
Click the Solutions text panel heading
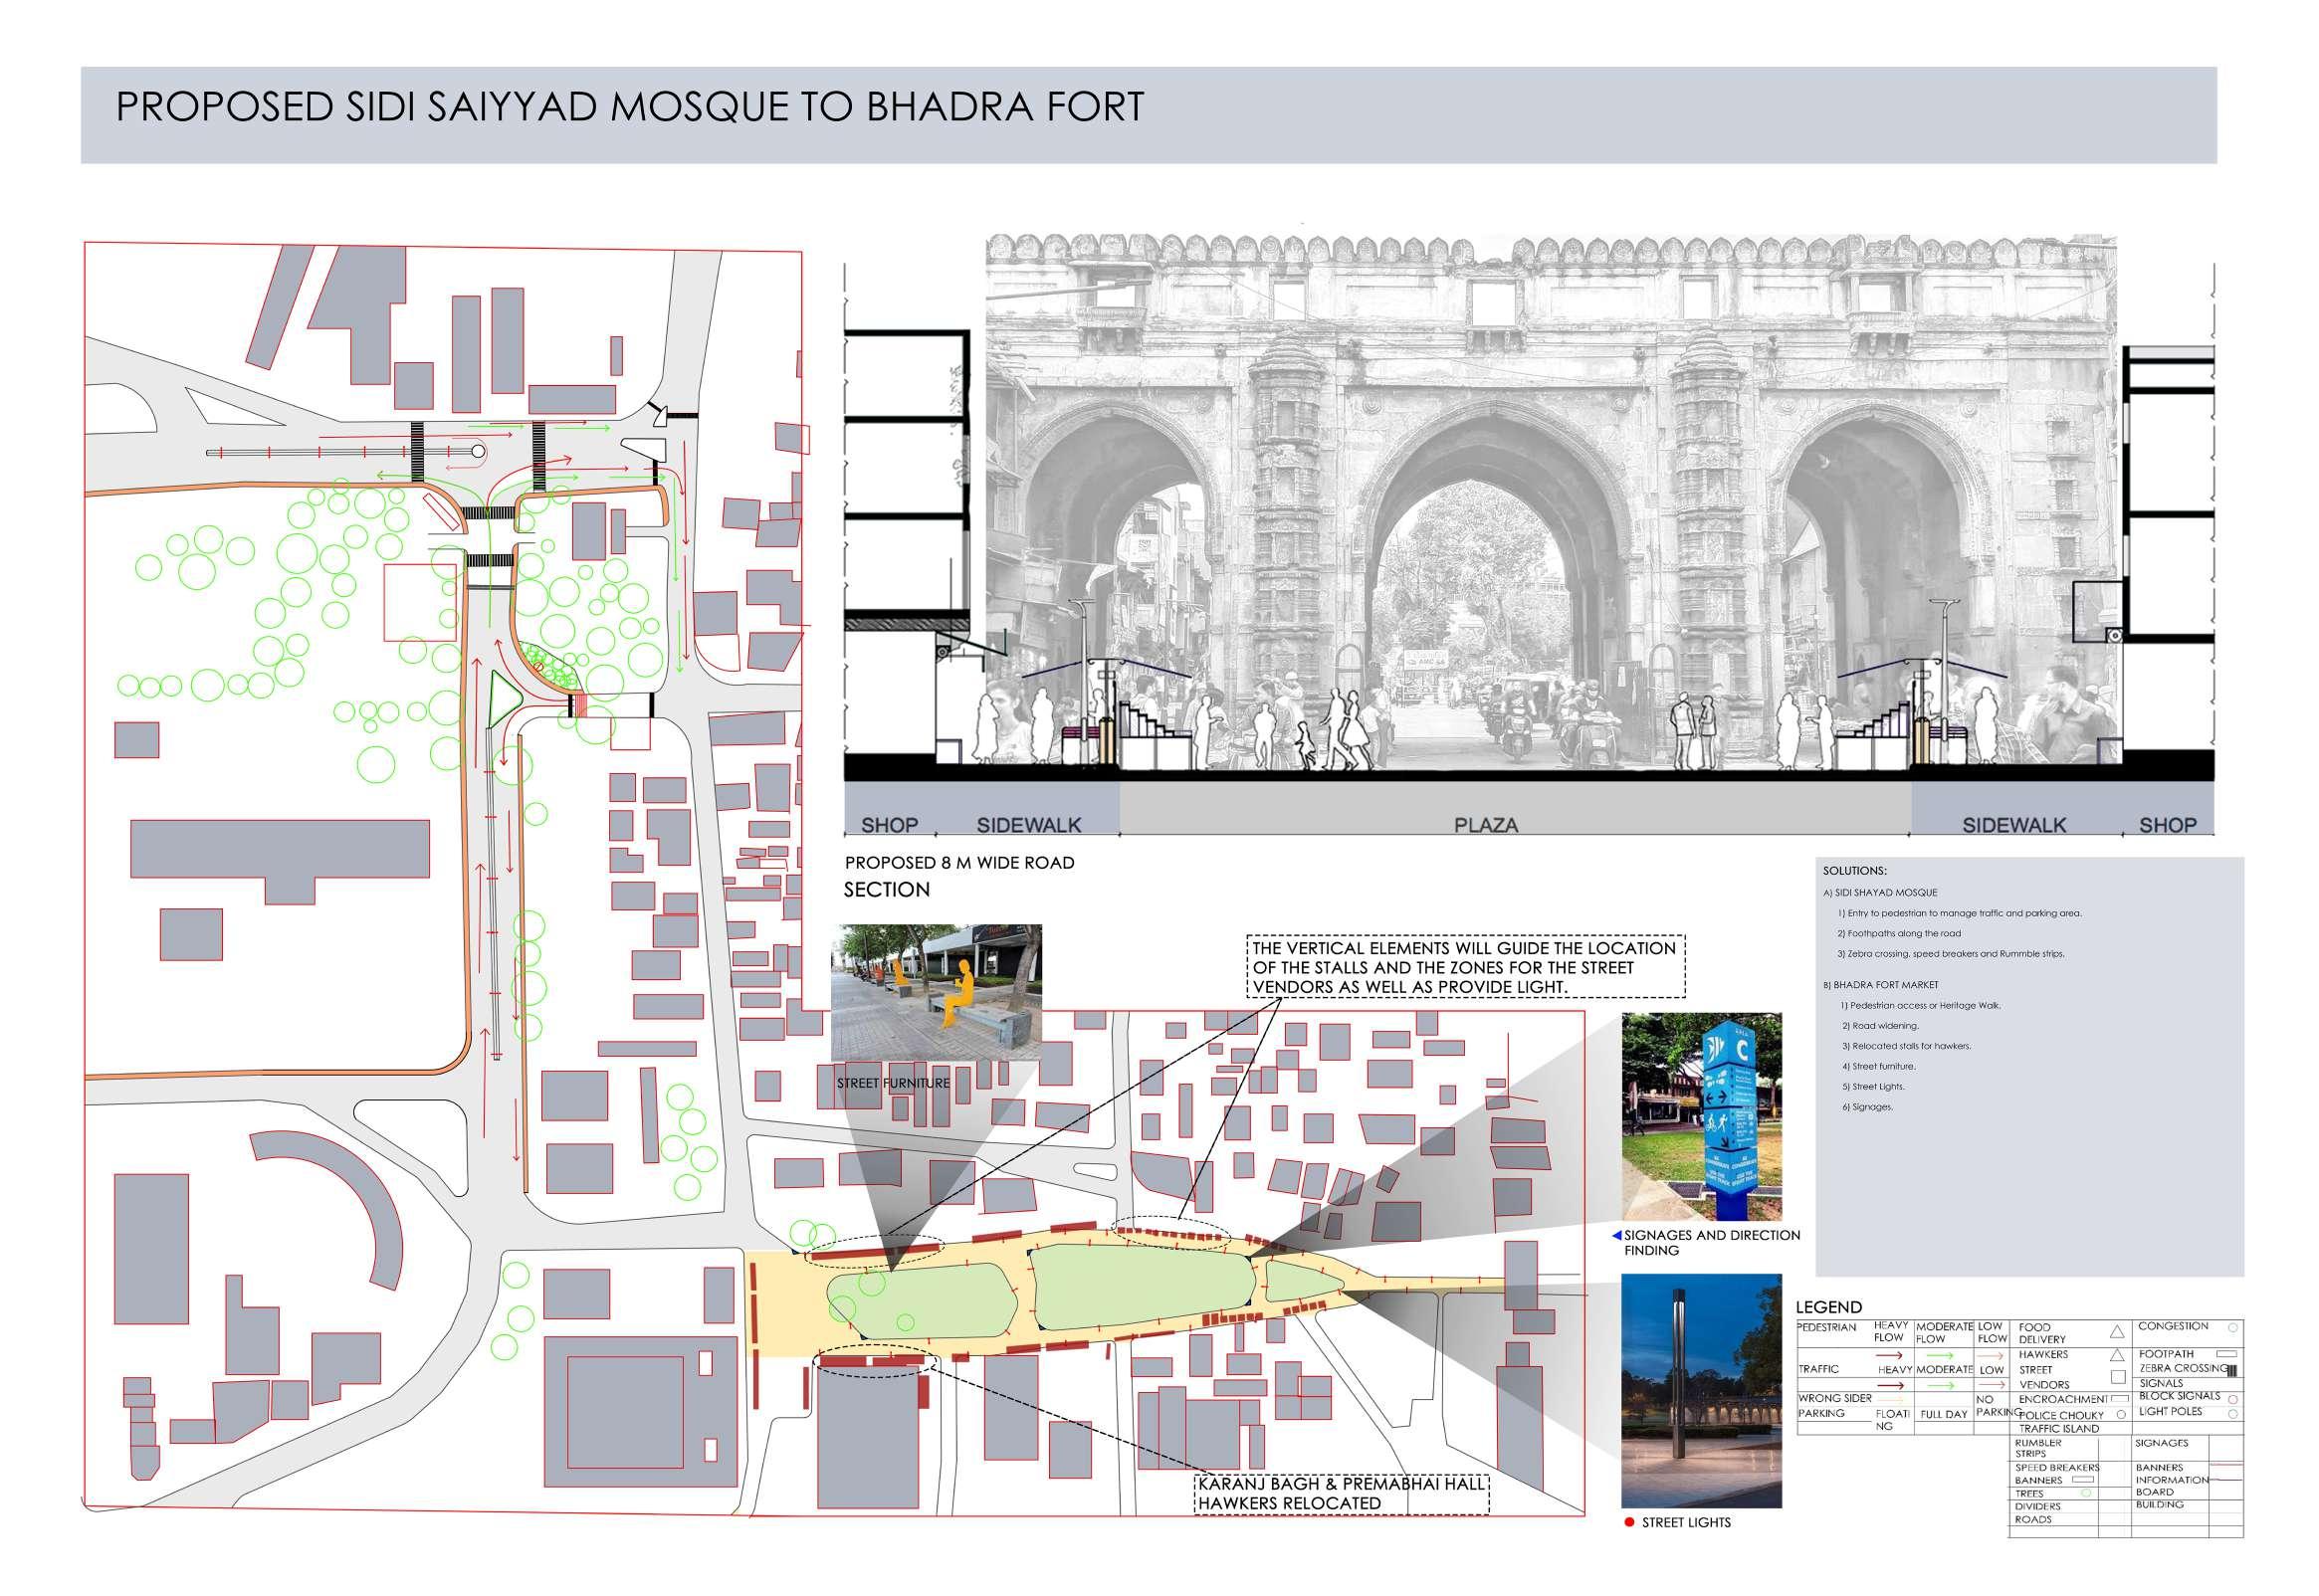point(1855,871)
